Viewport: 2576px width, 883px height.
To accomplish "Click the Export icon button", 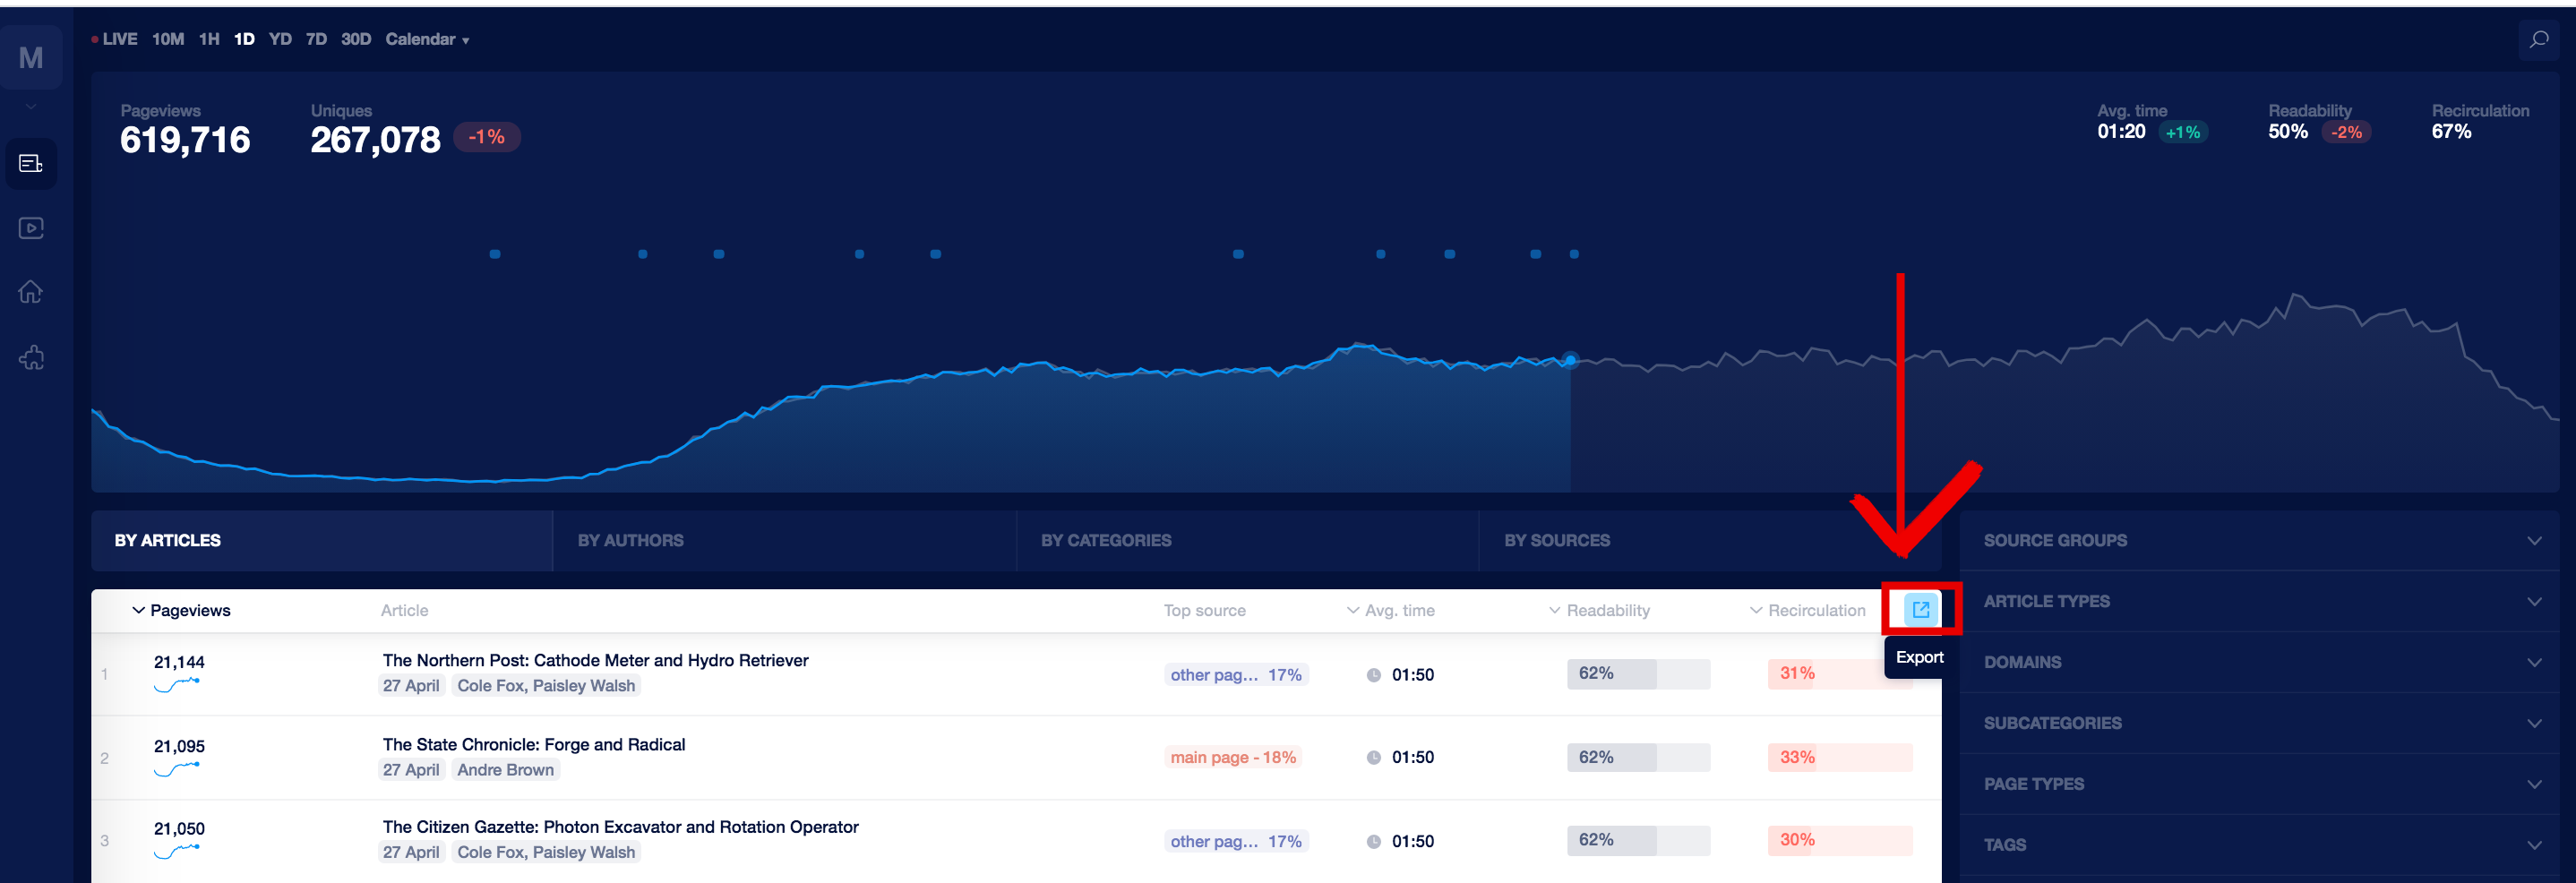I will coord(1920,609).
